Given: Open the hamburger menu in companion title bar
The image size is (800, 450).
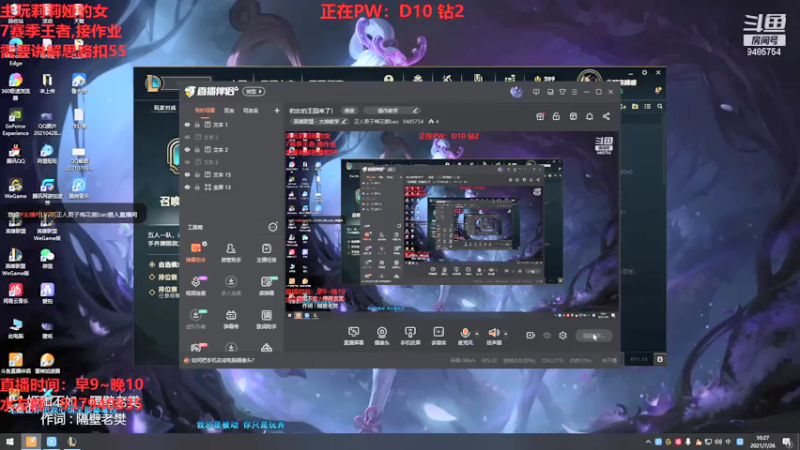Looking at the screenshot, I should click(x=574, y=92).
